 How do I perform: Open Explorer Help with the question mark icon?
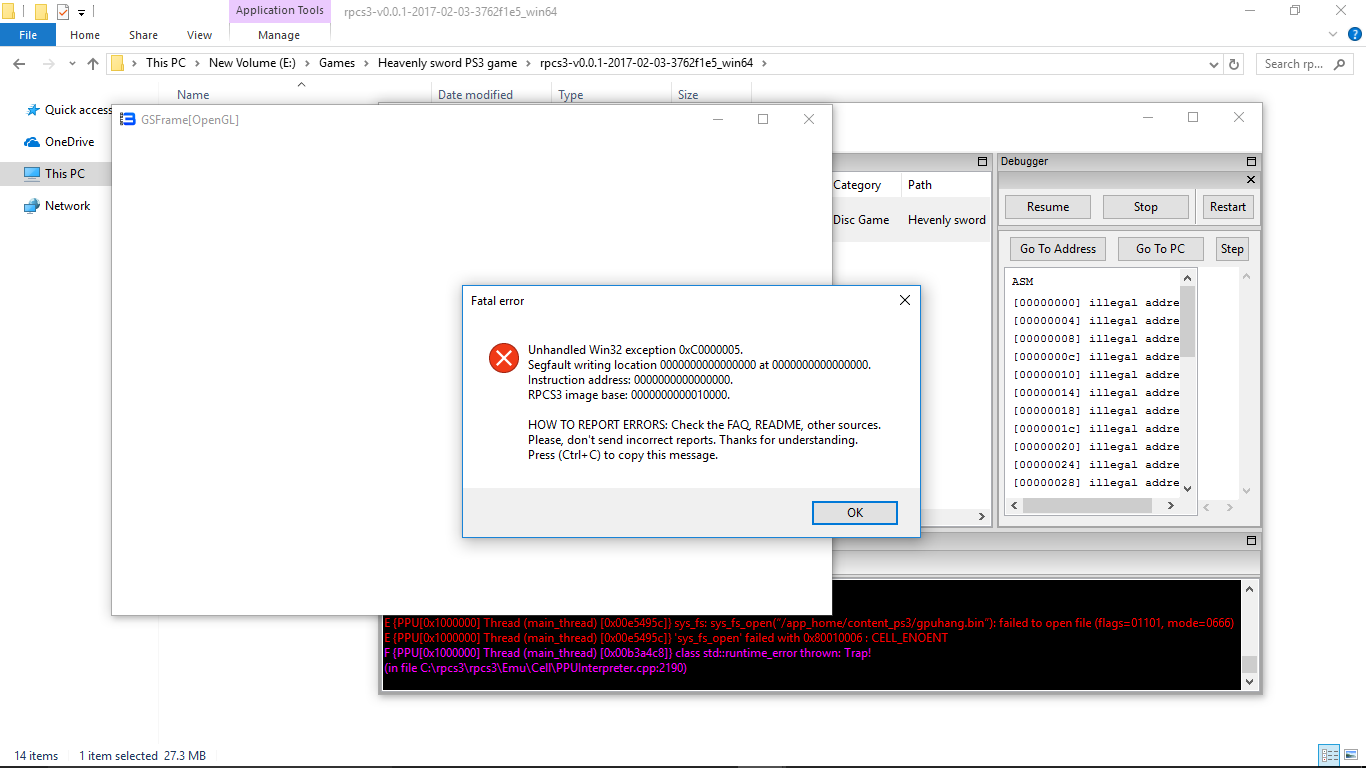coord(1355,34)
